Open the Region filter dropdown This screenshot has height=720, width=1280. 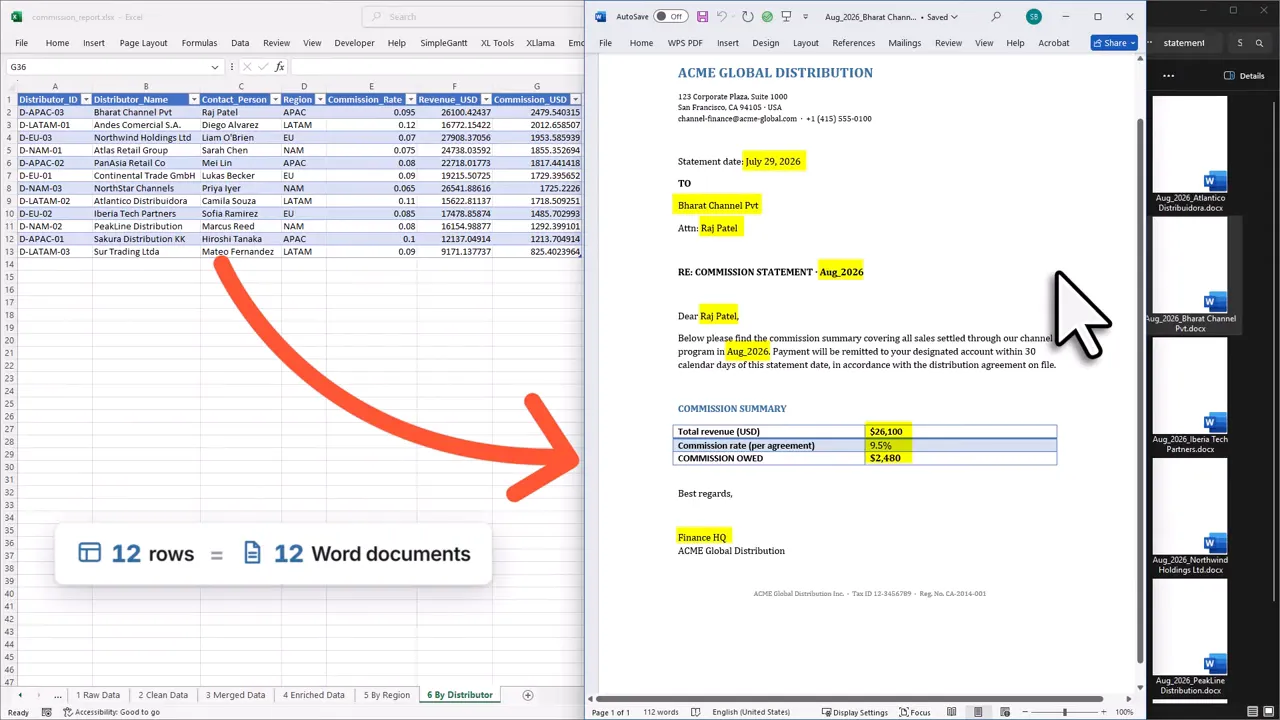[x=320, y=100]
